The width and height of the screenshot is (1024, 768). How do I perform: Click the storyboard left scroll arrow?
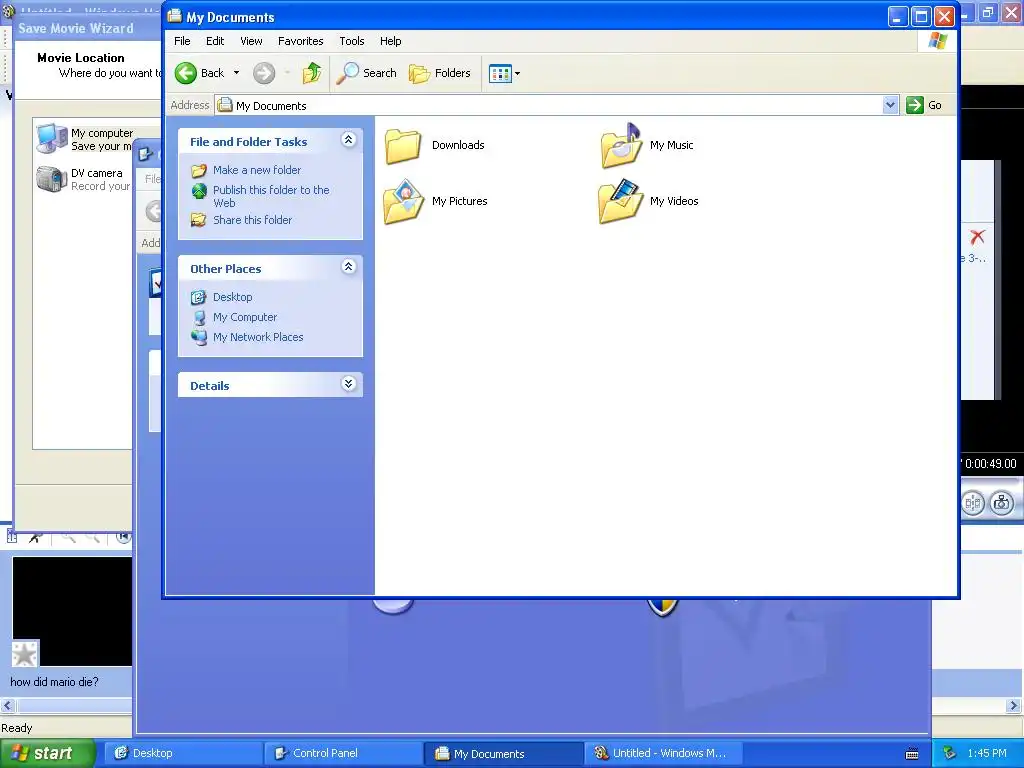[8, 706]
